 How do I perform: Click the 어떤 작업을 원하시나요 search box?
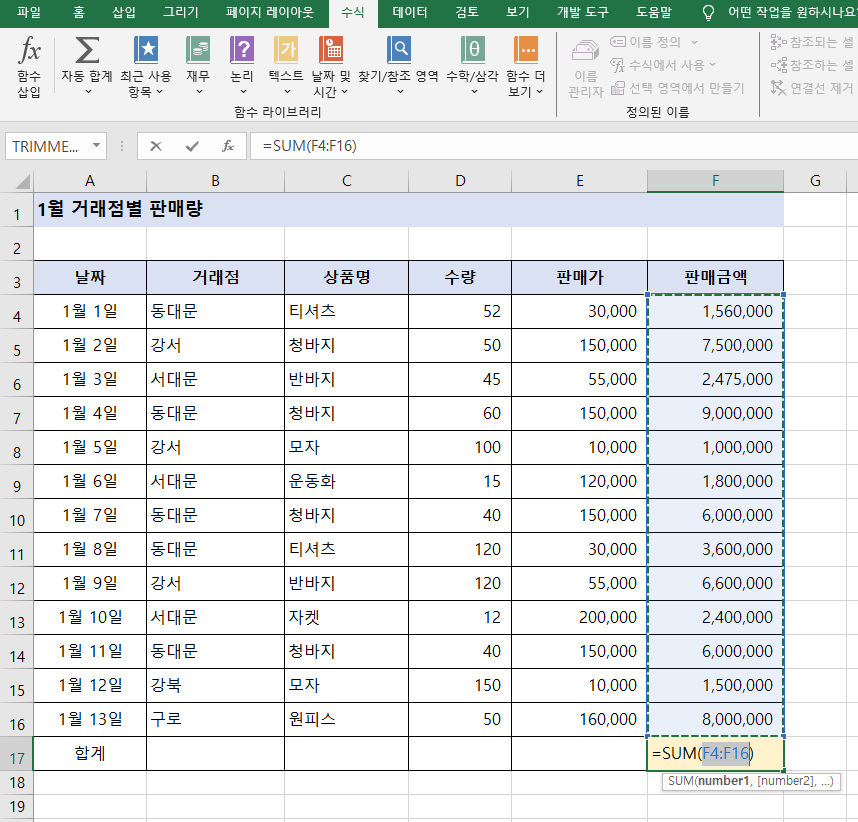click(791, 12)
